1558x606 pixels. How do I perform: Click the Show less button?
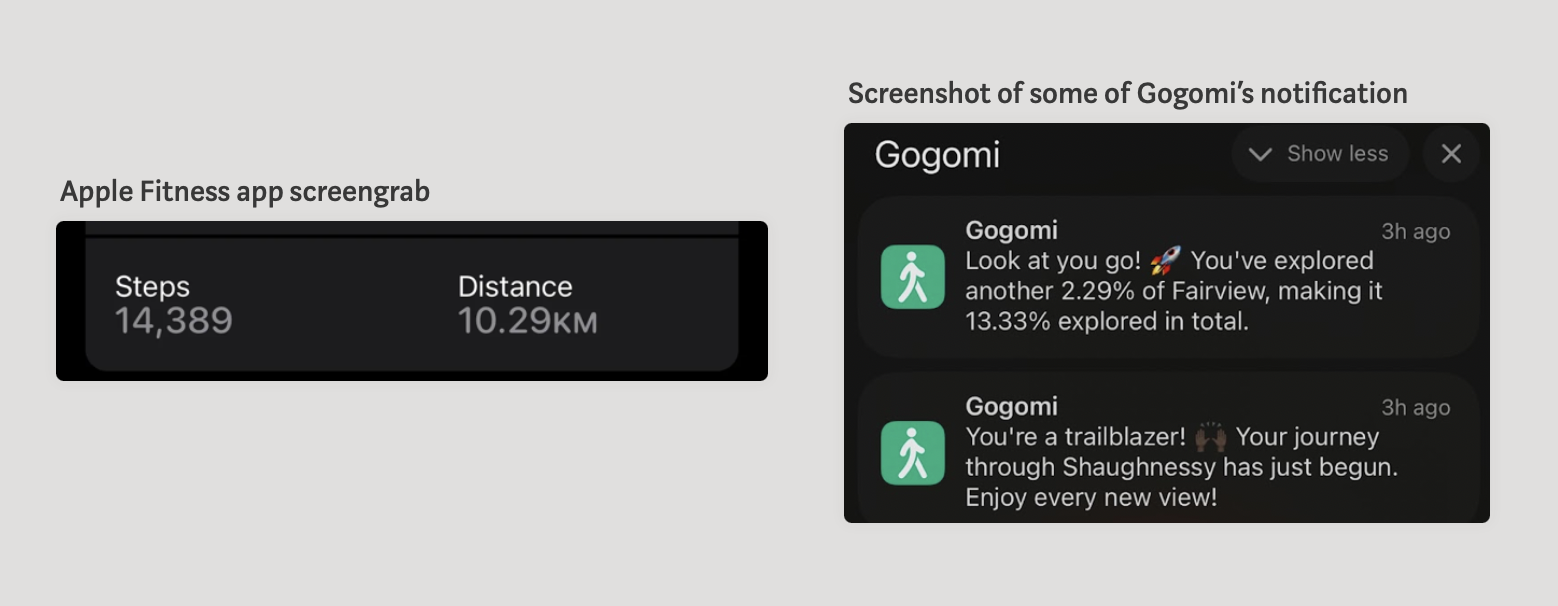point(1320,154)
